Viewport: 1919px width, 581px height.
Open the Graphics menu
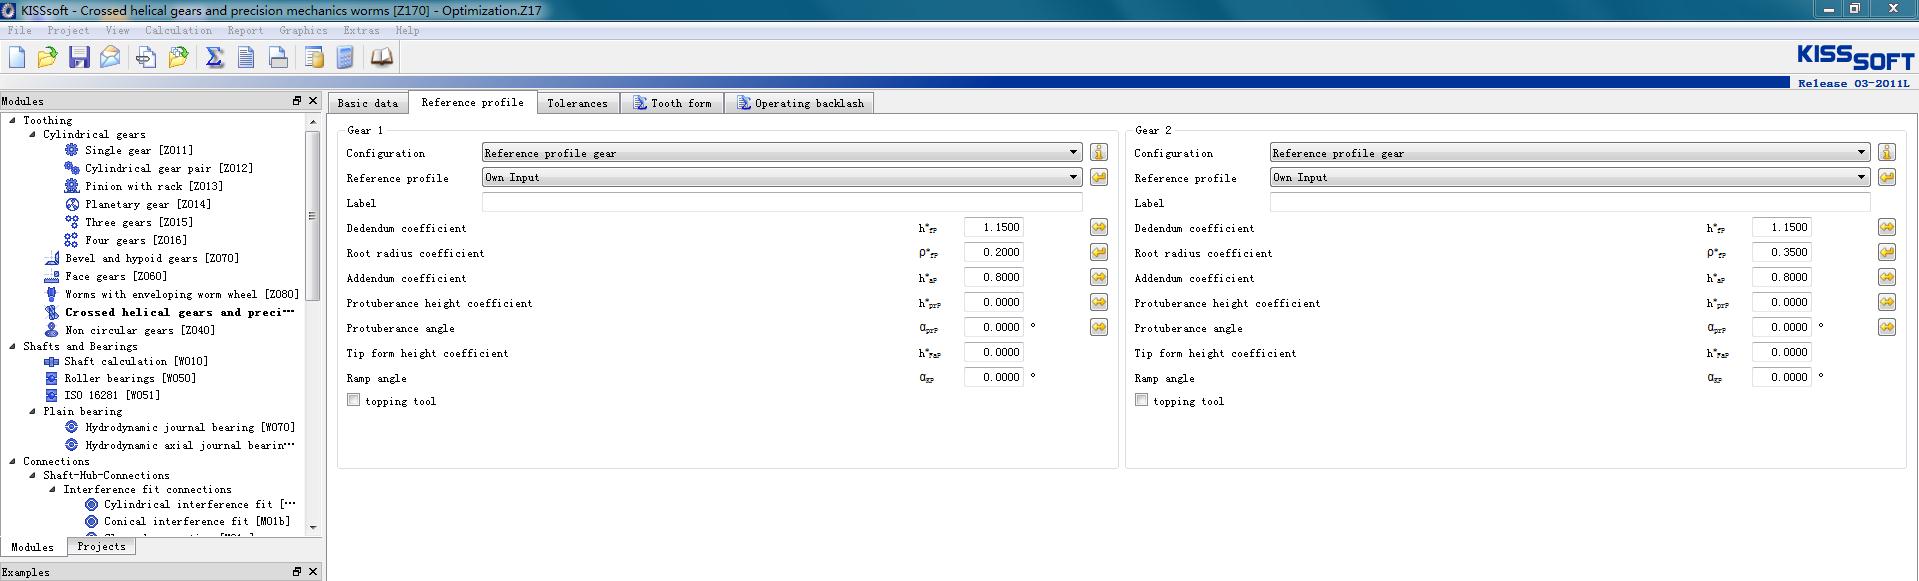[x=303, y=30]
